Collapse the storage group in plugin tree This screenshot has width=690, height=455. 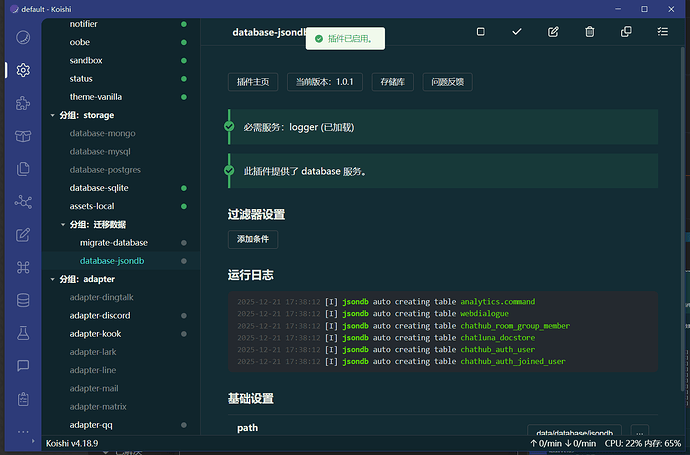coord(53,115)
